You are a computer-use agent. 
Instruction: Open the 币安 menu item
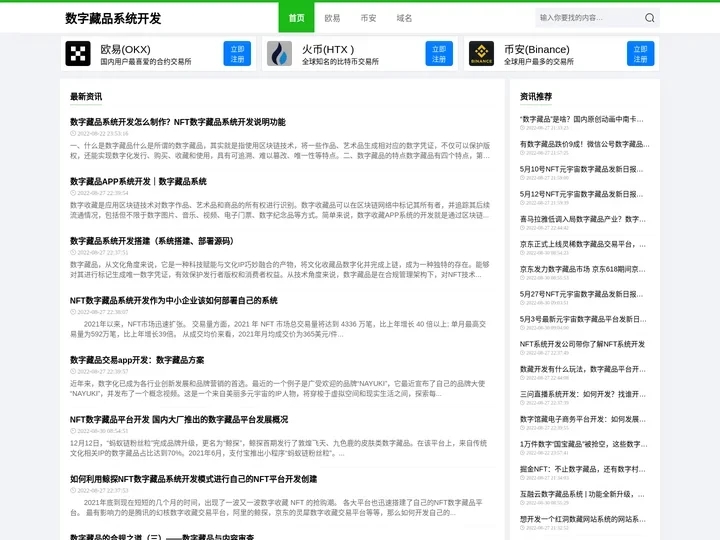[x=368, y=18]
